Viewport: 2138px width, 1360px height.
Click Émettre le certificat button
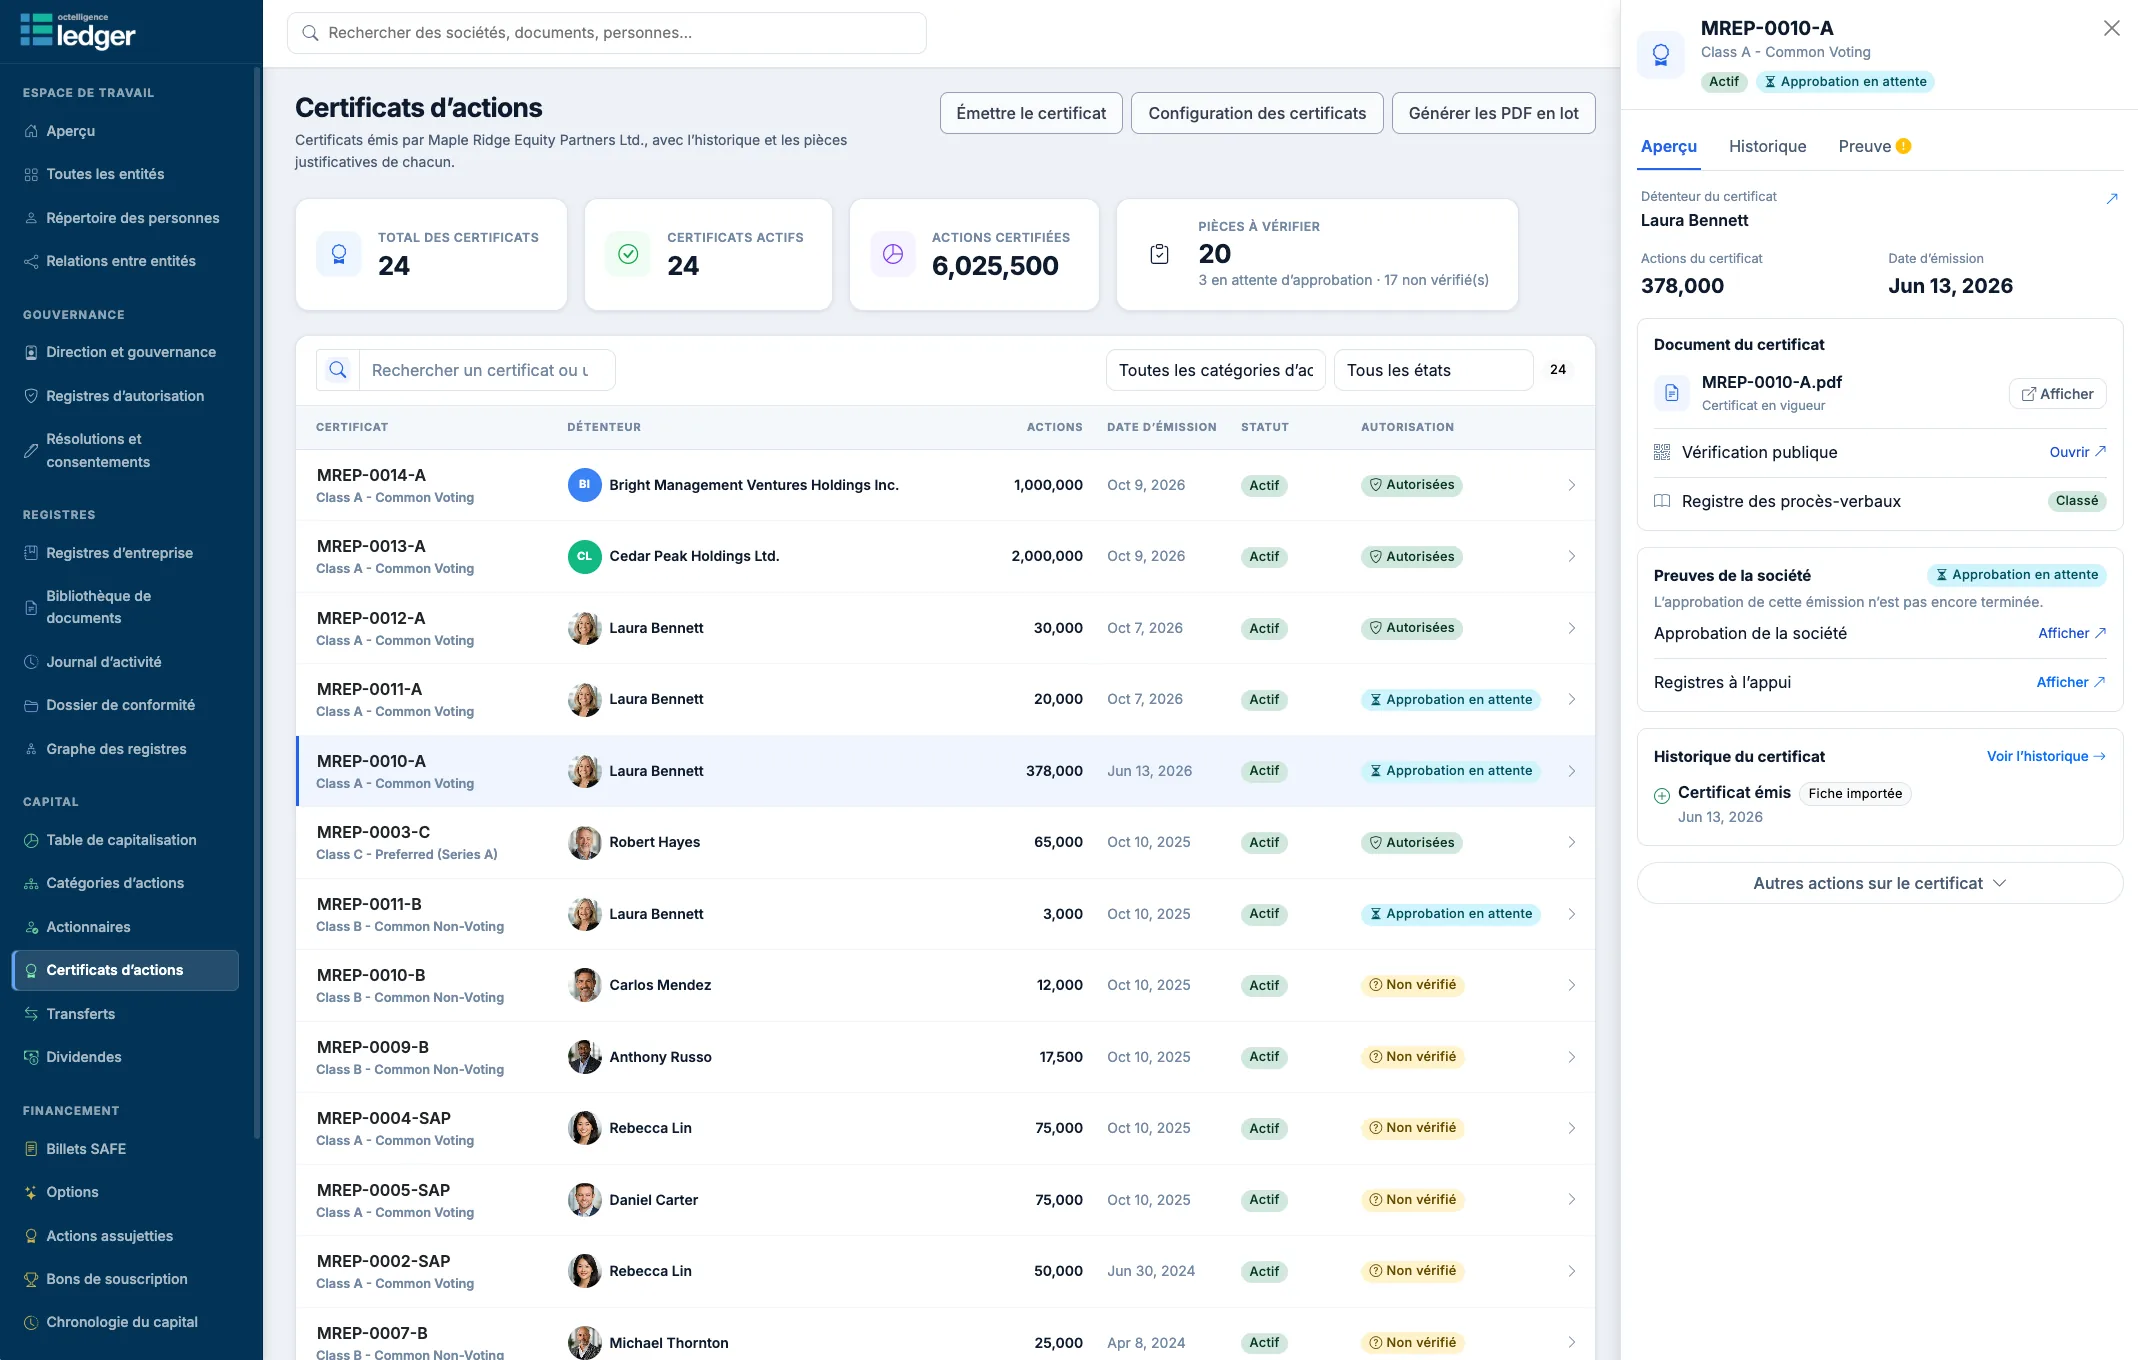[1031, 113]
